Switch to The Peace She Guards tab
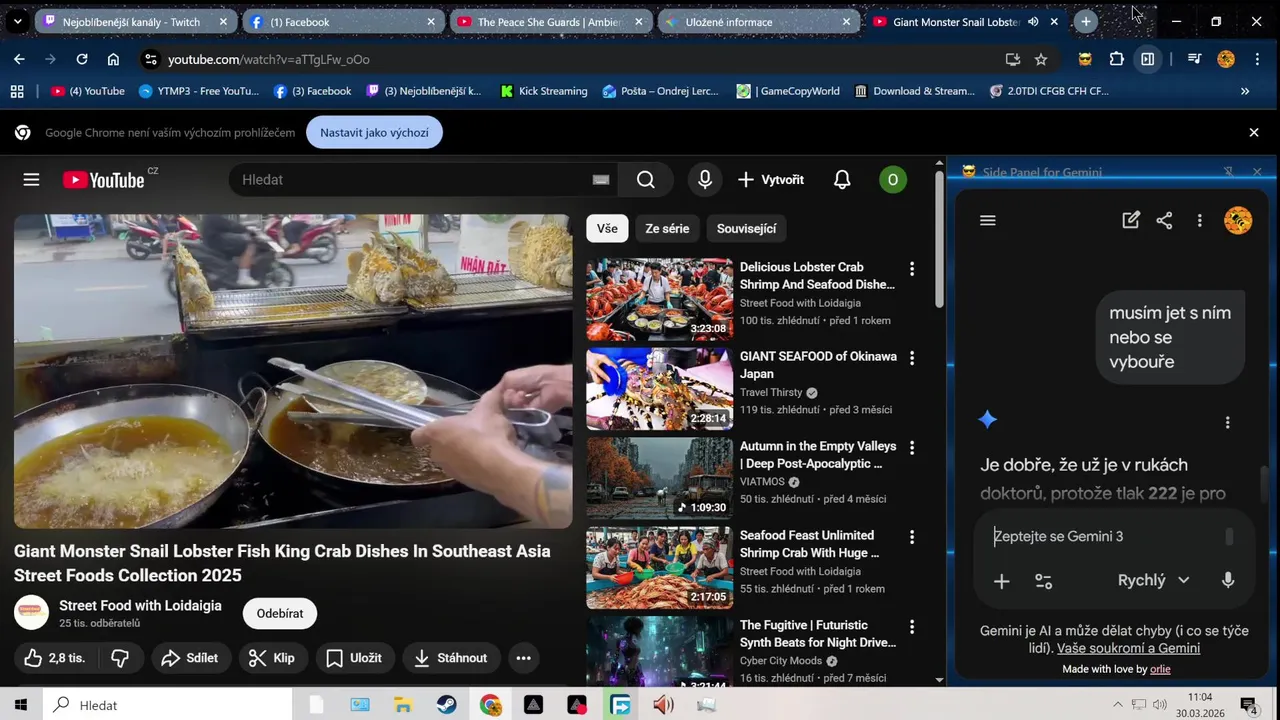 551,22
